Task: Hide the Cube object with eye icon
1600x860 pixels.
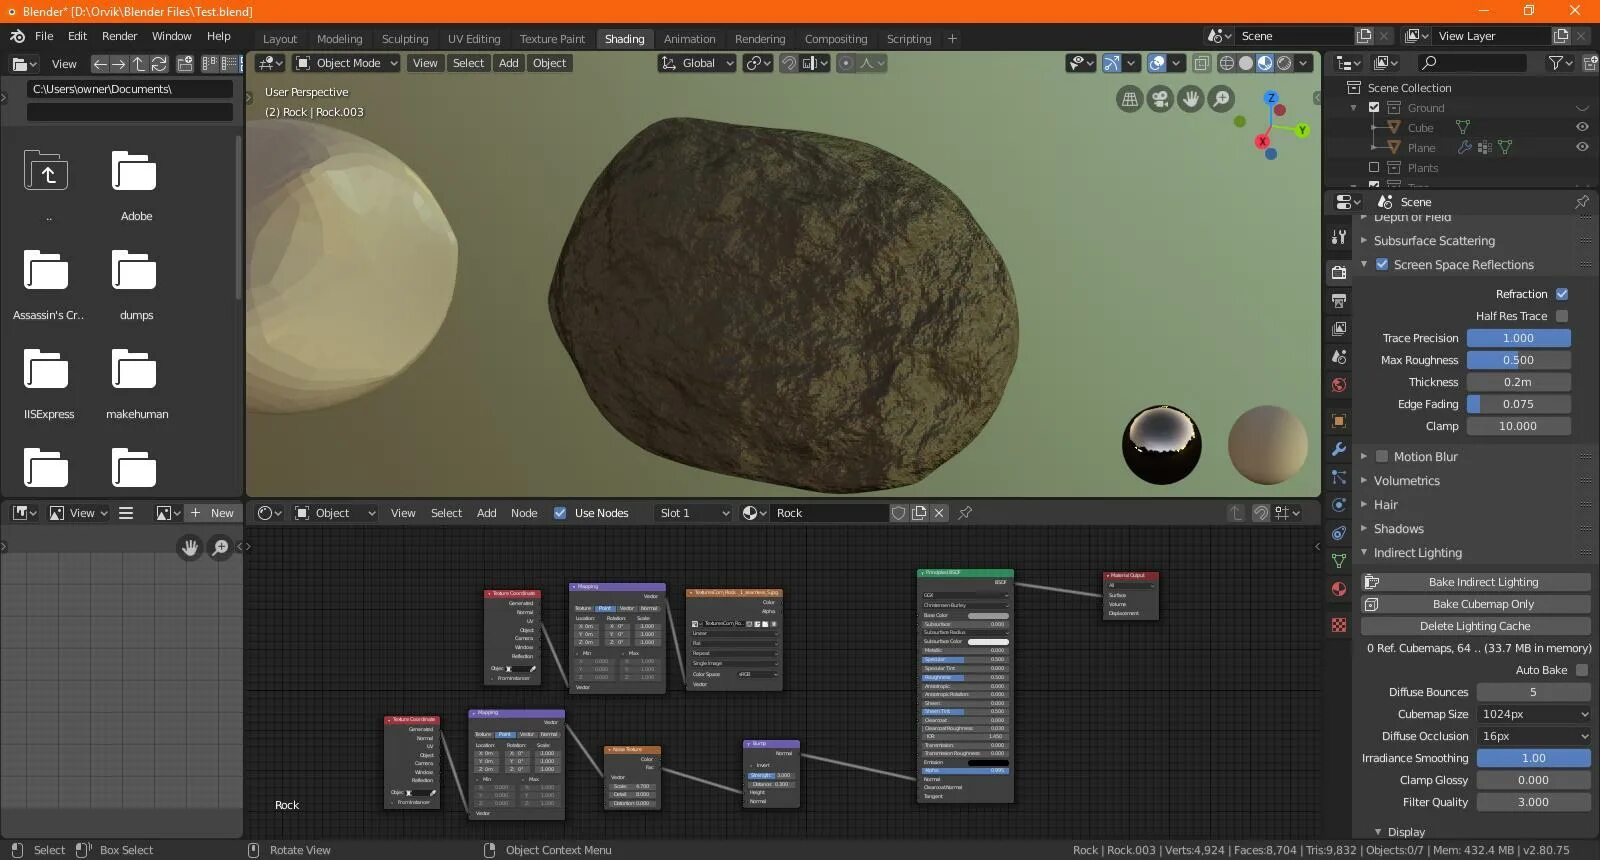Action: (x=1582, y=127)
